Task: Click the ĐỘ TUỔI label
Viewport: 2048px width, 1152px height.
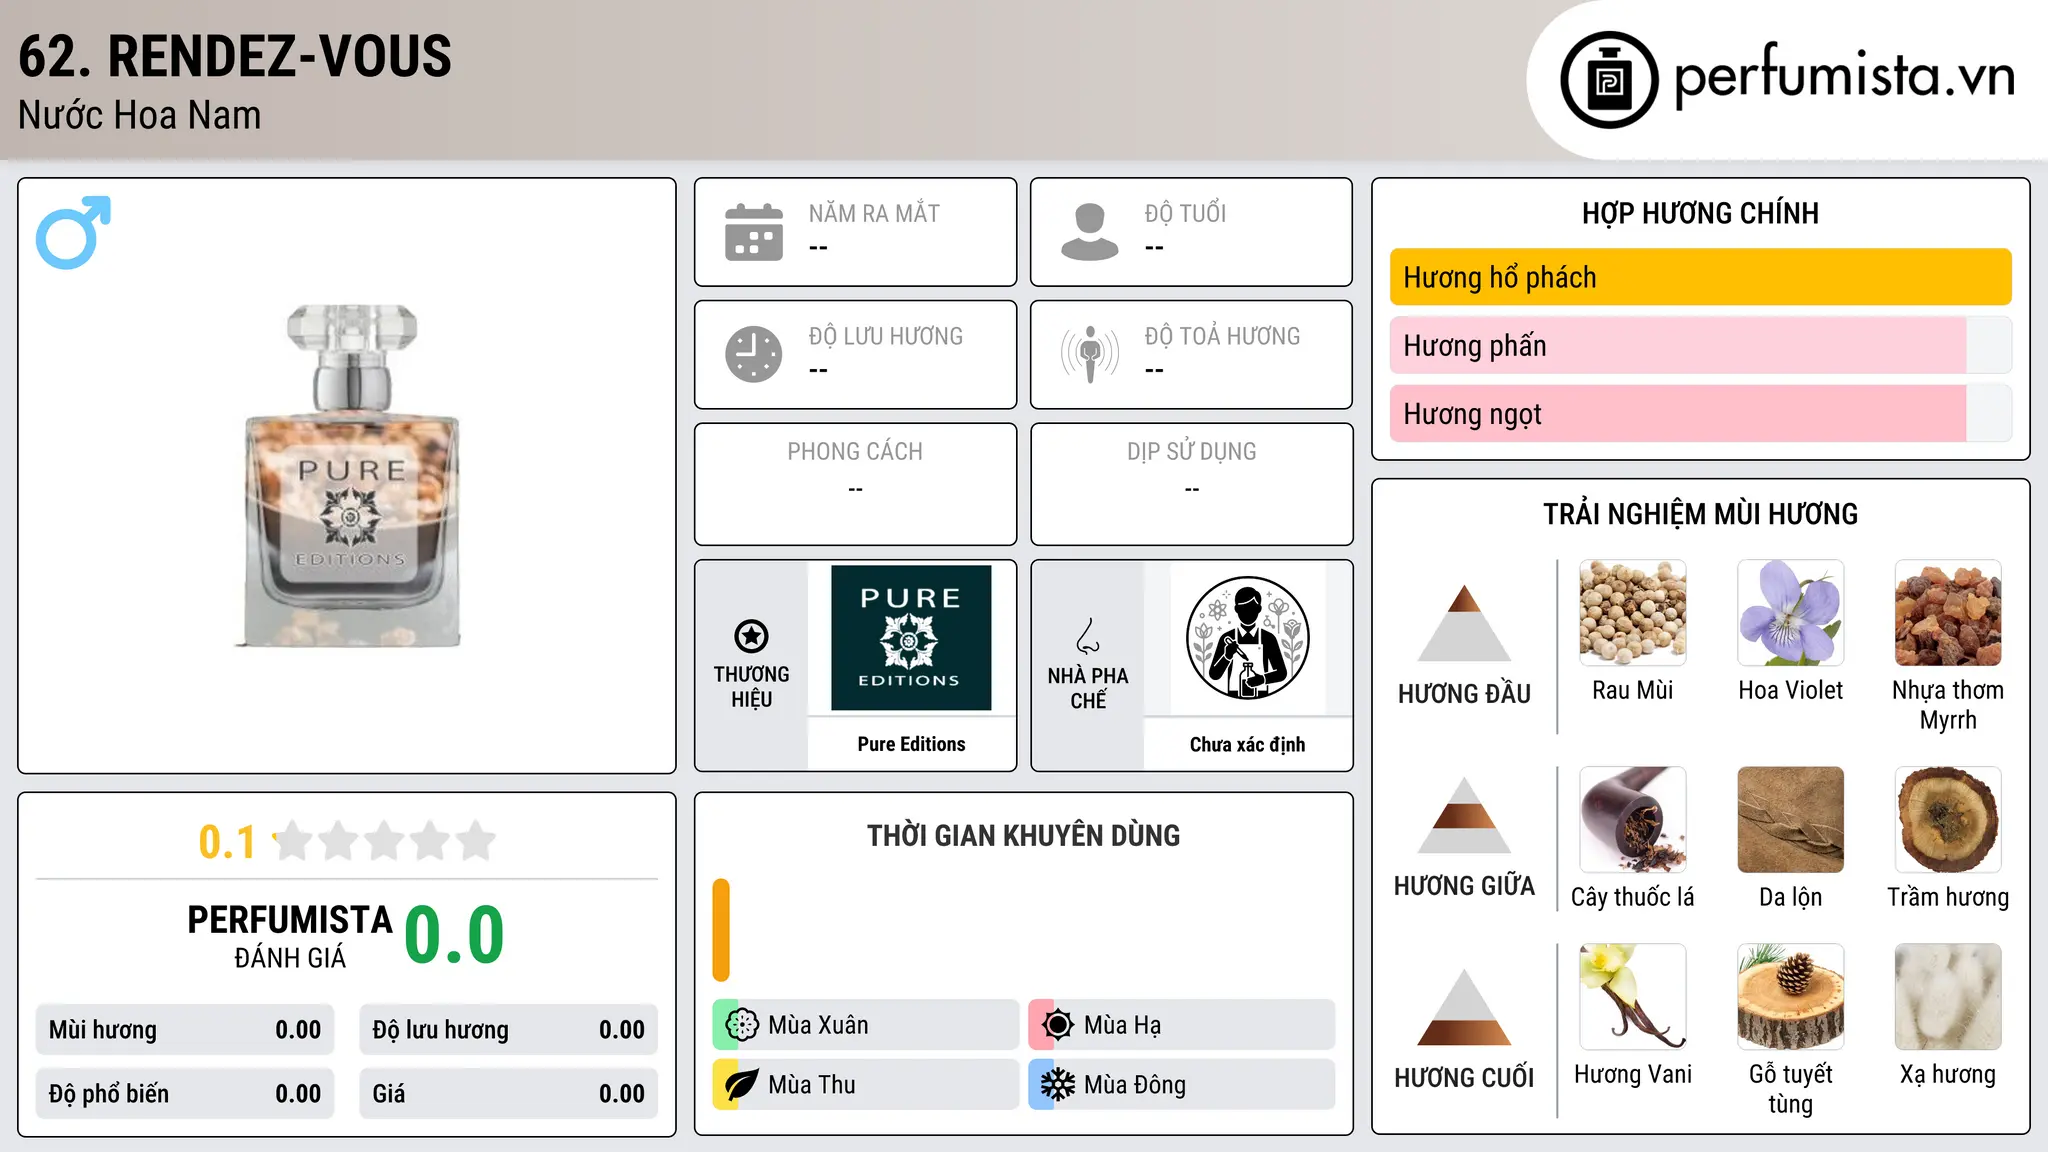Action: coord(1185,213)
